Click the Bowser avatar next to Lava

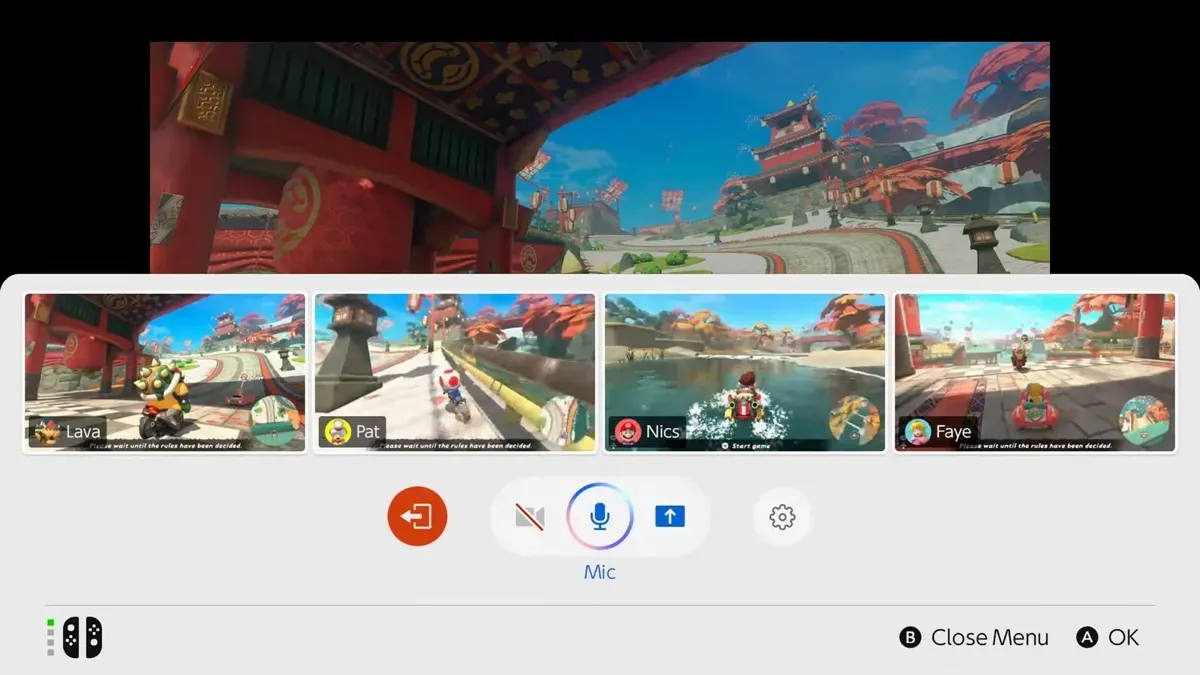tap(47, 432)
